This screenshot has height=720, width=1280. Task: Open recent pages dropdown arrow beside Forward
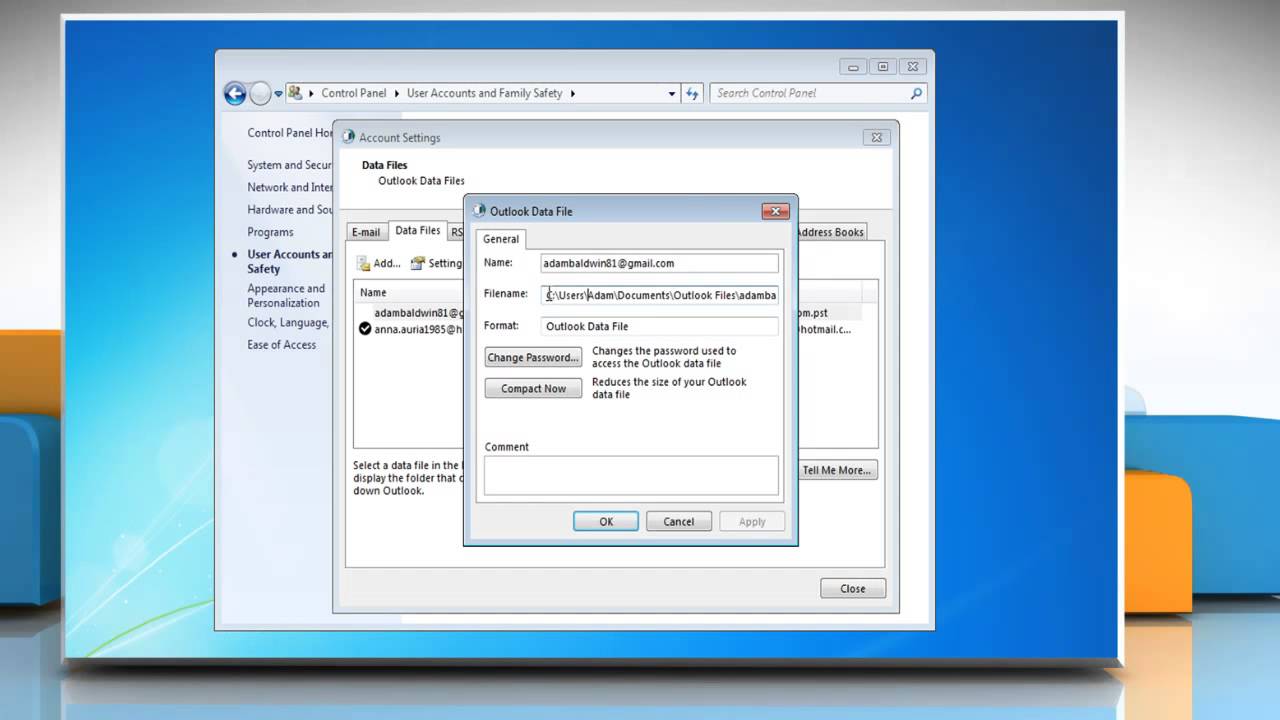tap(278, 94)
